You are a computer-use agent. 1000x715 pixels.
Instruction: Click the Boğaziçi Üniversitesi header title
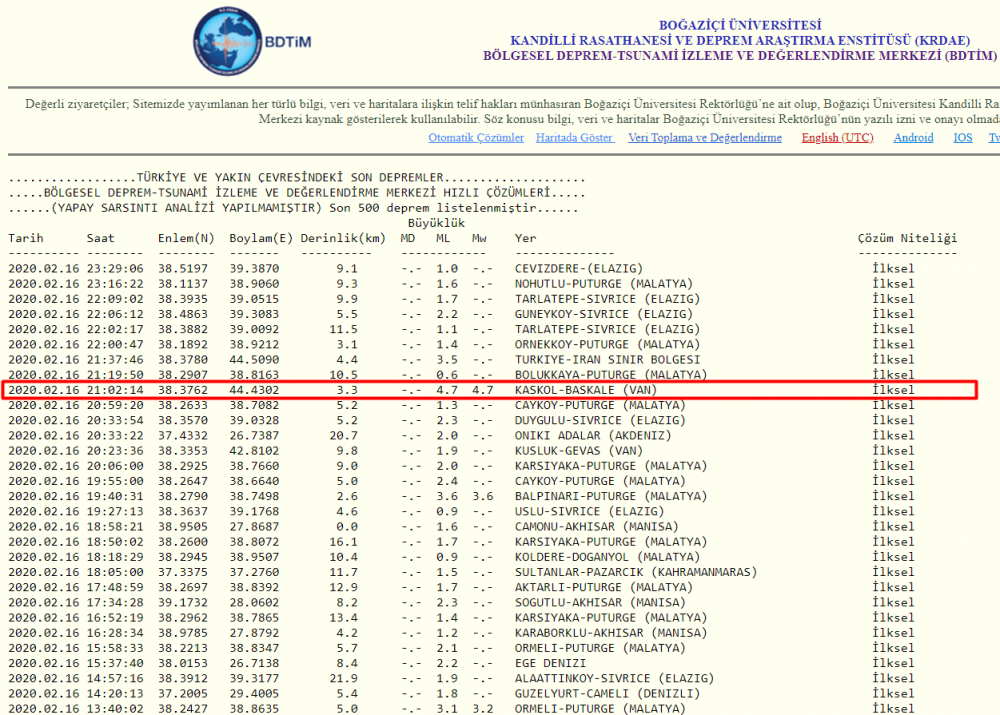pos(740,25)
